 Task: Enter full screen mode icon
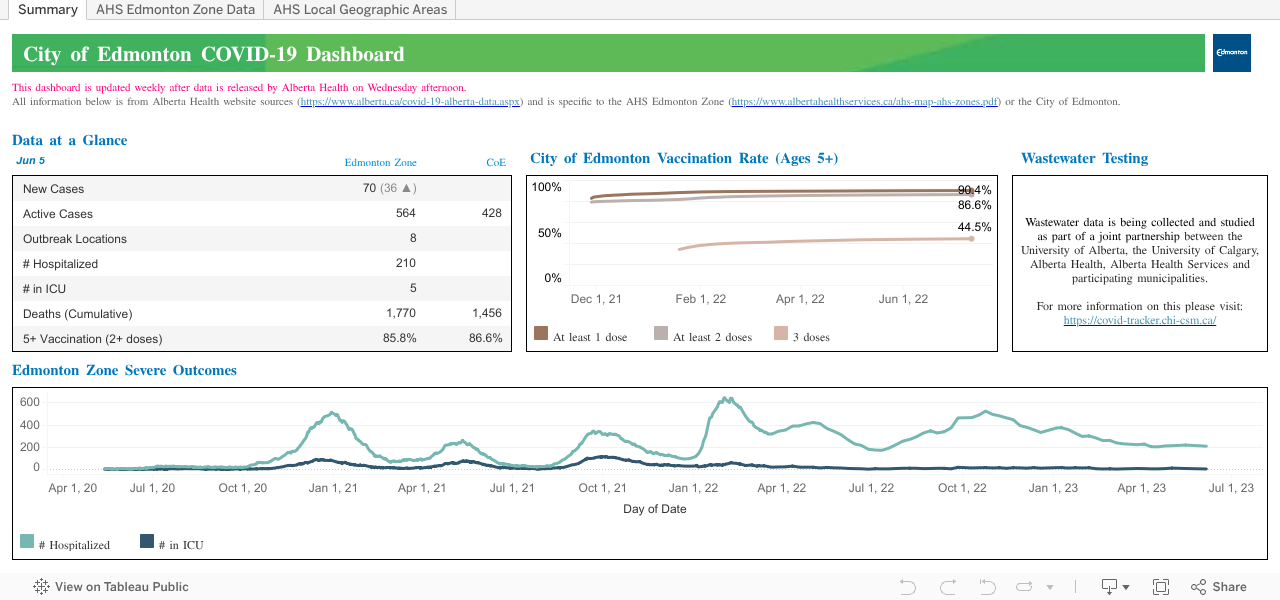pyautogui.click(x=1161, y=587)
